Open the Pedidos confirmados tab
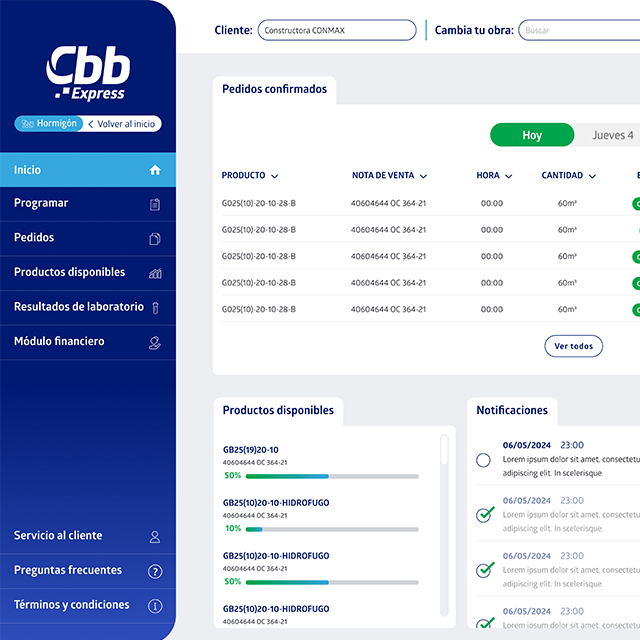This screenshot has height=640, width=640. coord(275,89)
